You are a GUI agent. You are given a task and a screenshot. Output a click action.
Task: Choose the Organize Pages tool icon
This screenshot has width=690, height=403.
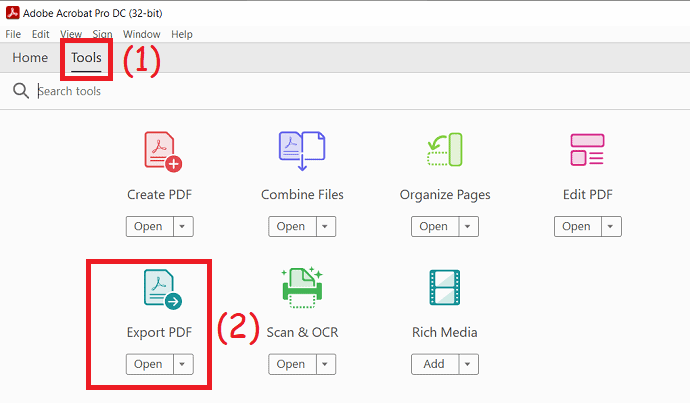(x=445, y=150)
